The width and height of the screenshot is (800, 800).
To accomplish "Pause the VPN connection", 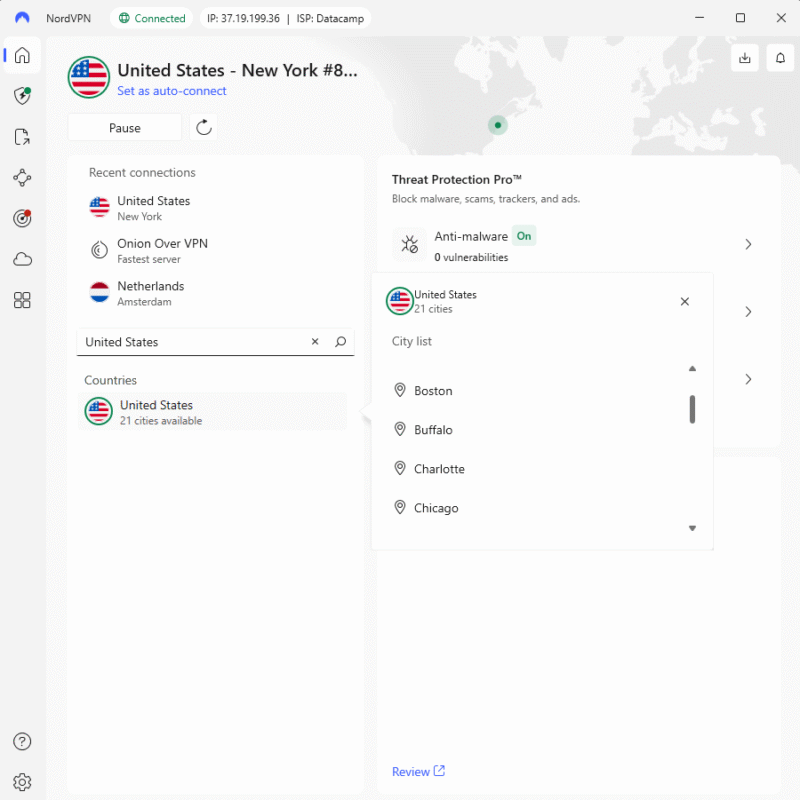I will (x=125, y=128).
